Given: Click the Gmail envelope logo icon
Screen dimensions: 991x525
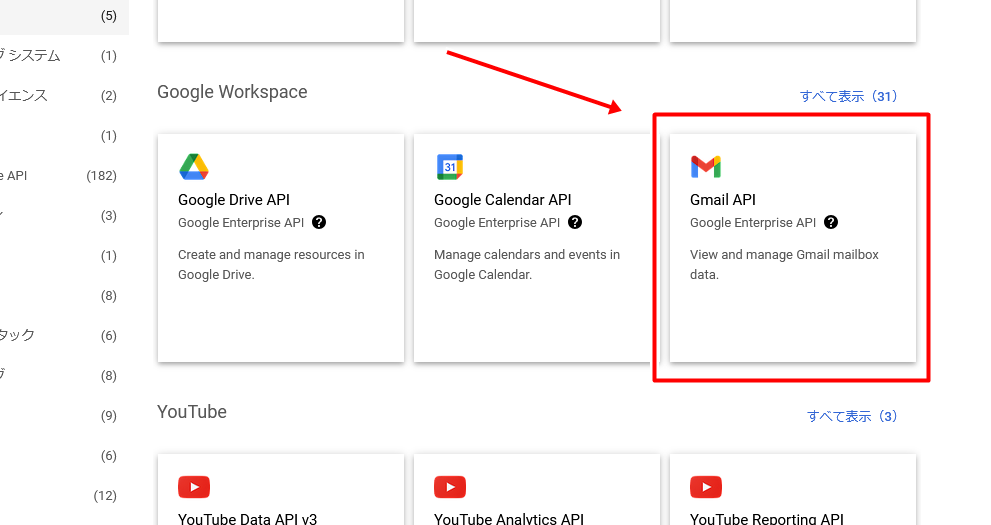Looking at the screenshot, I should (x=706, y=167).
